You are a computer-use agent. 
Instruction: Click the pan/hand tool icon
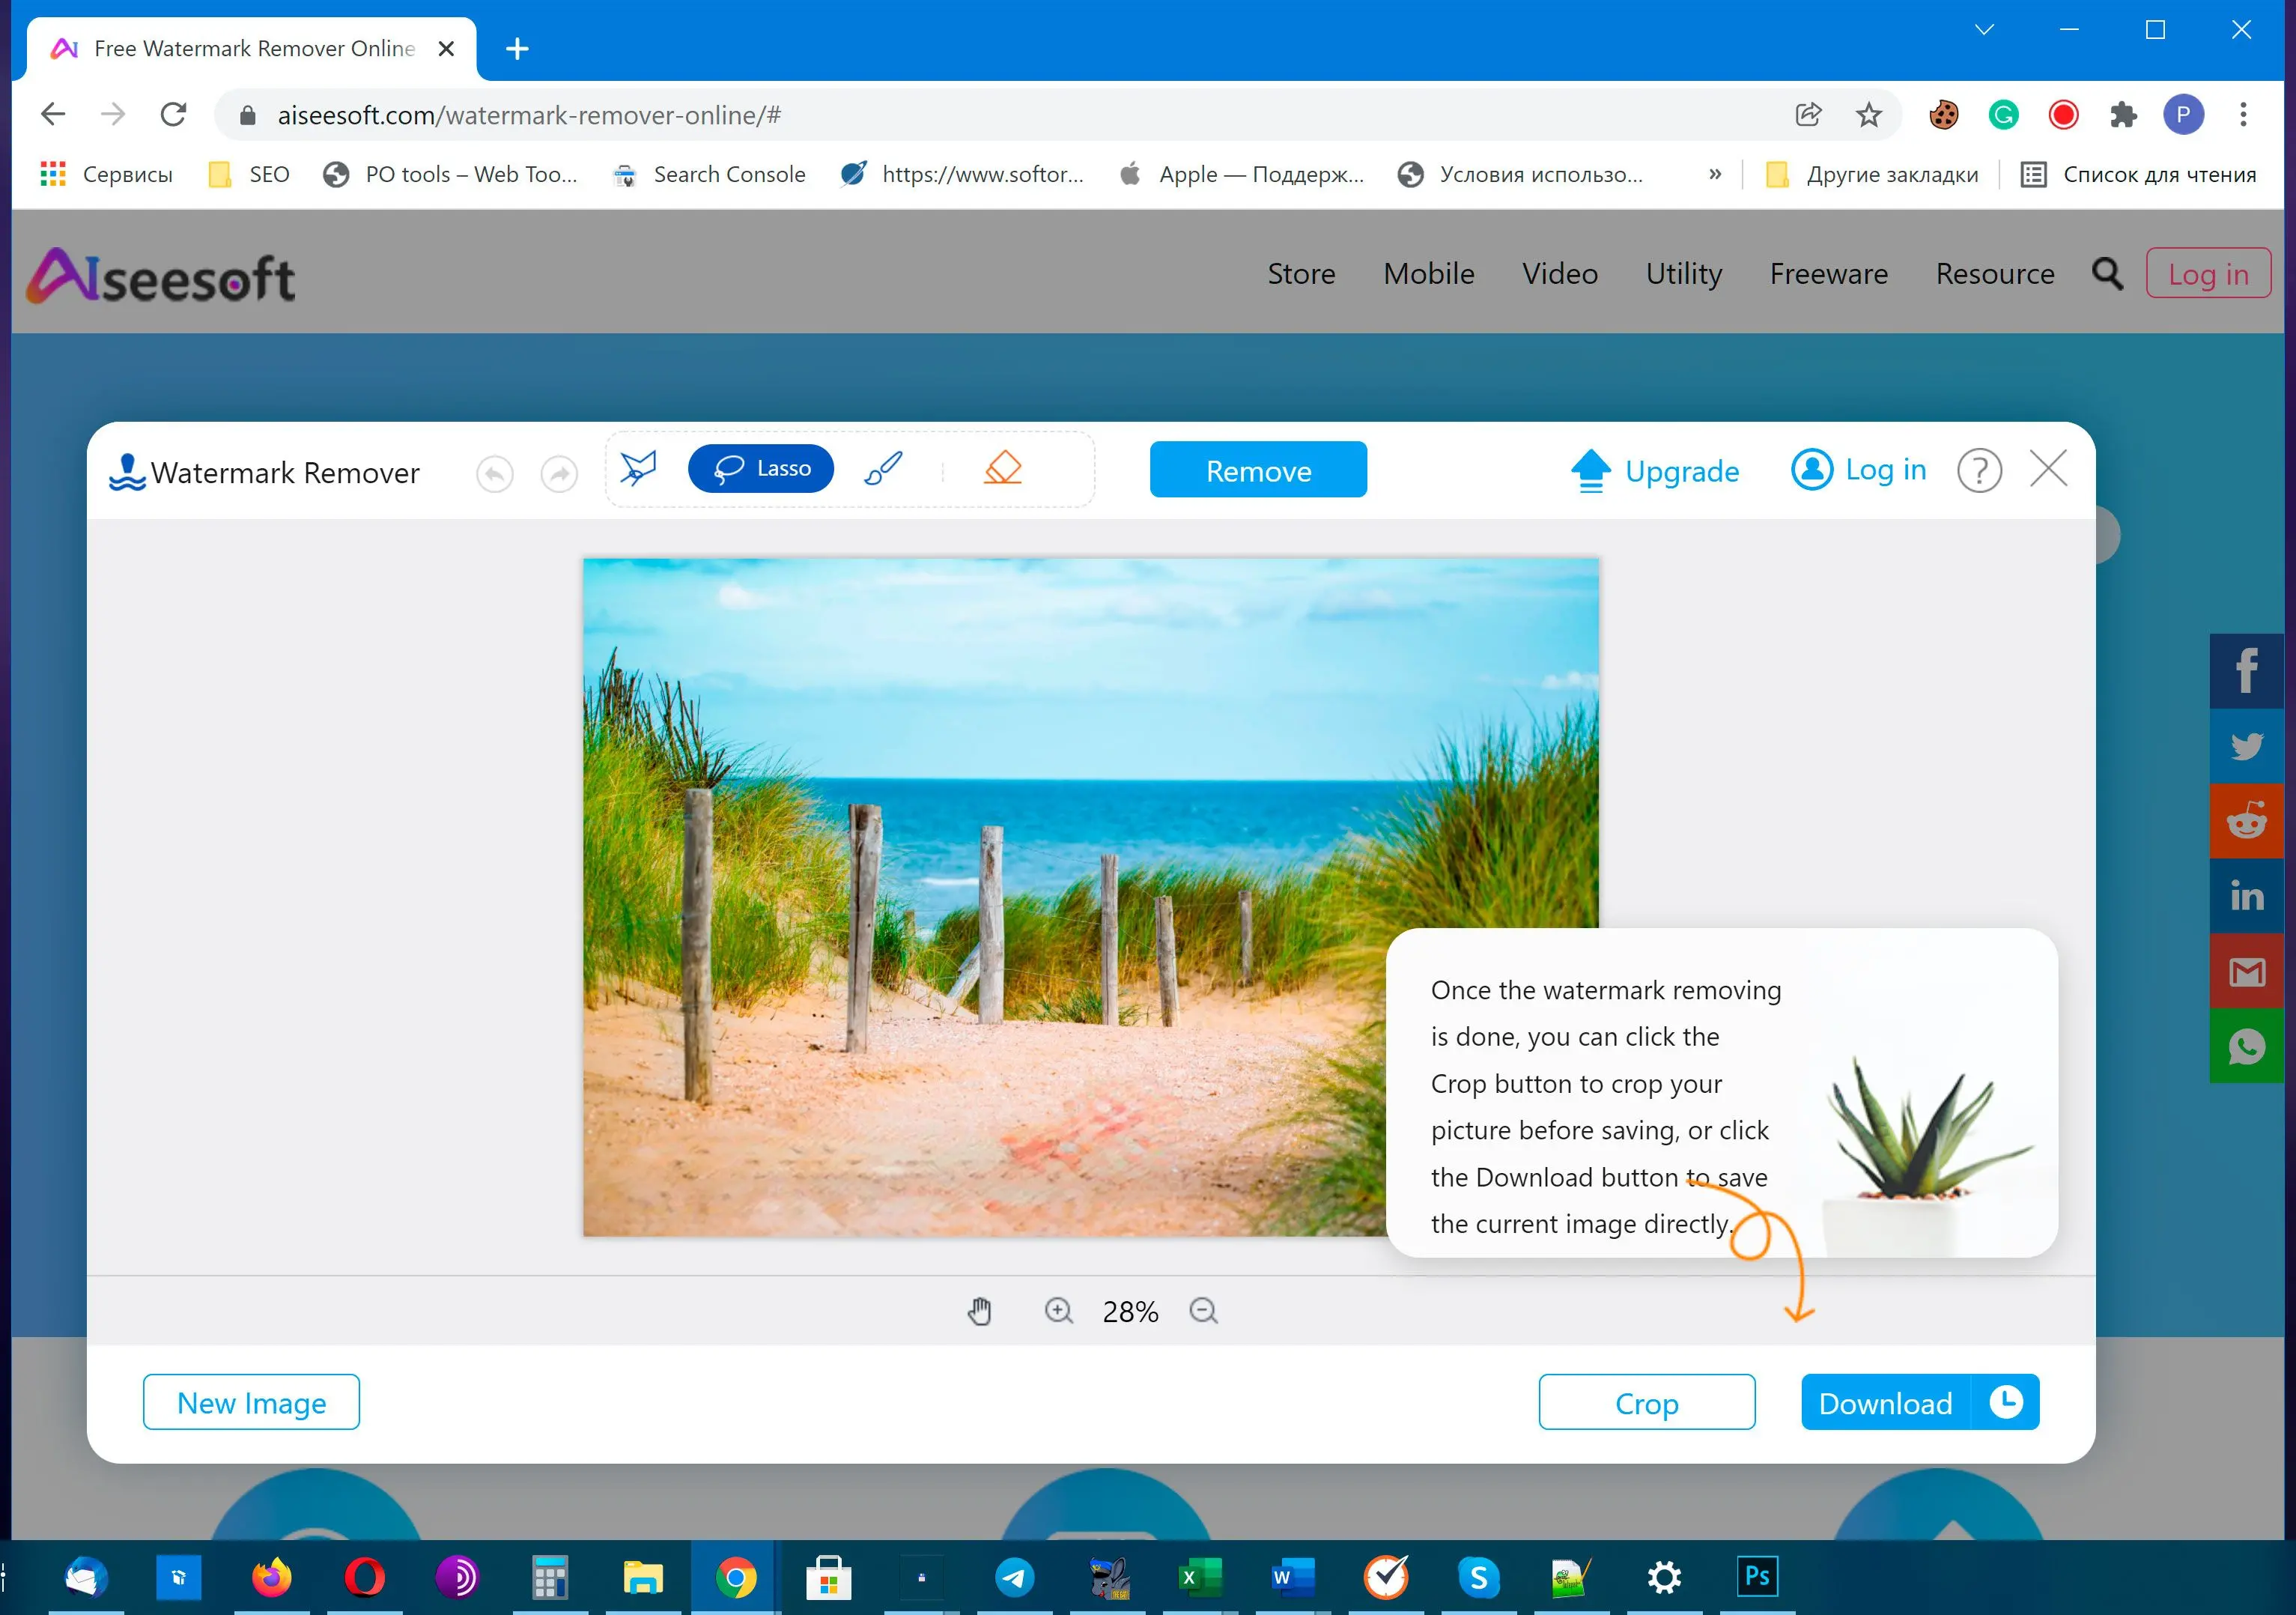click(x=979, y=1309)
